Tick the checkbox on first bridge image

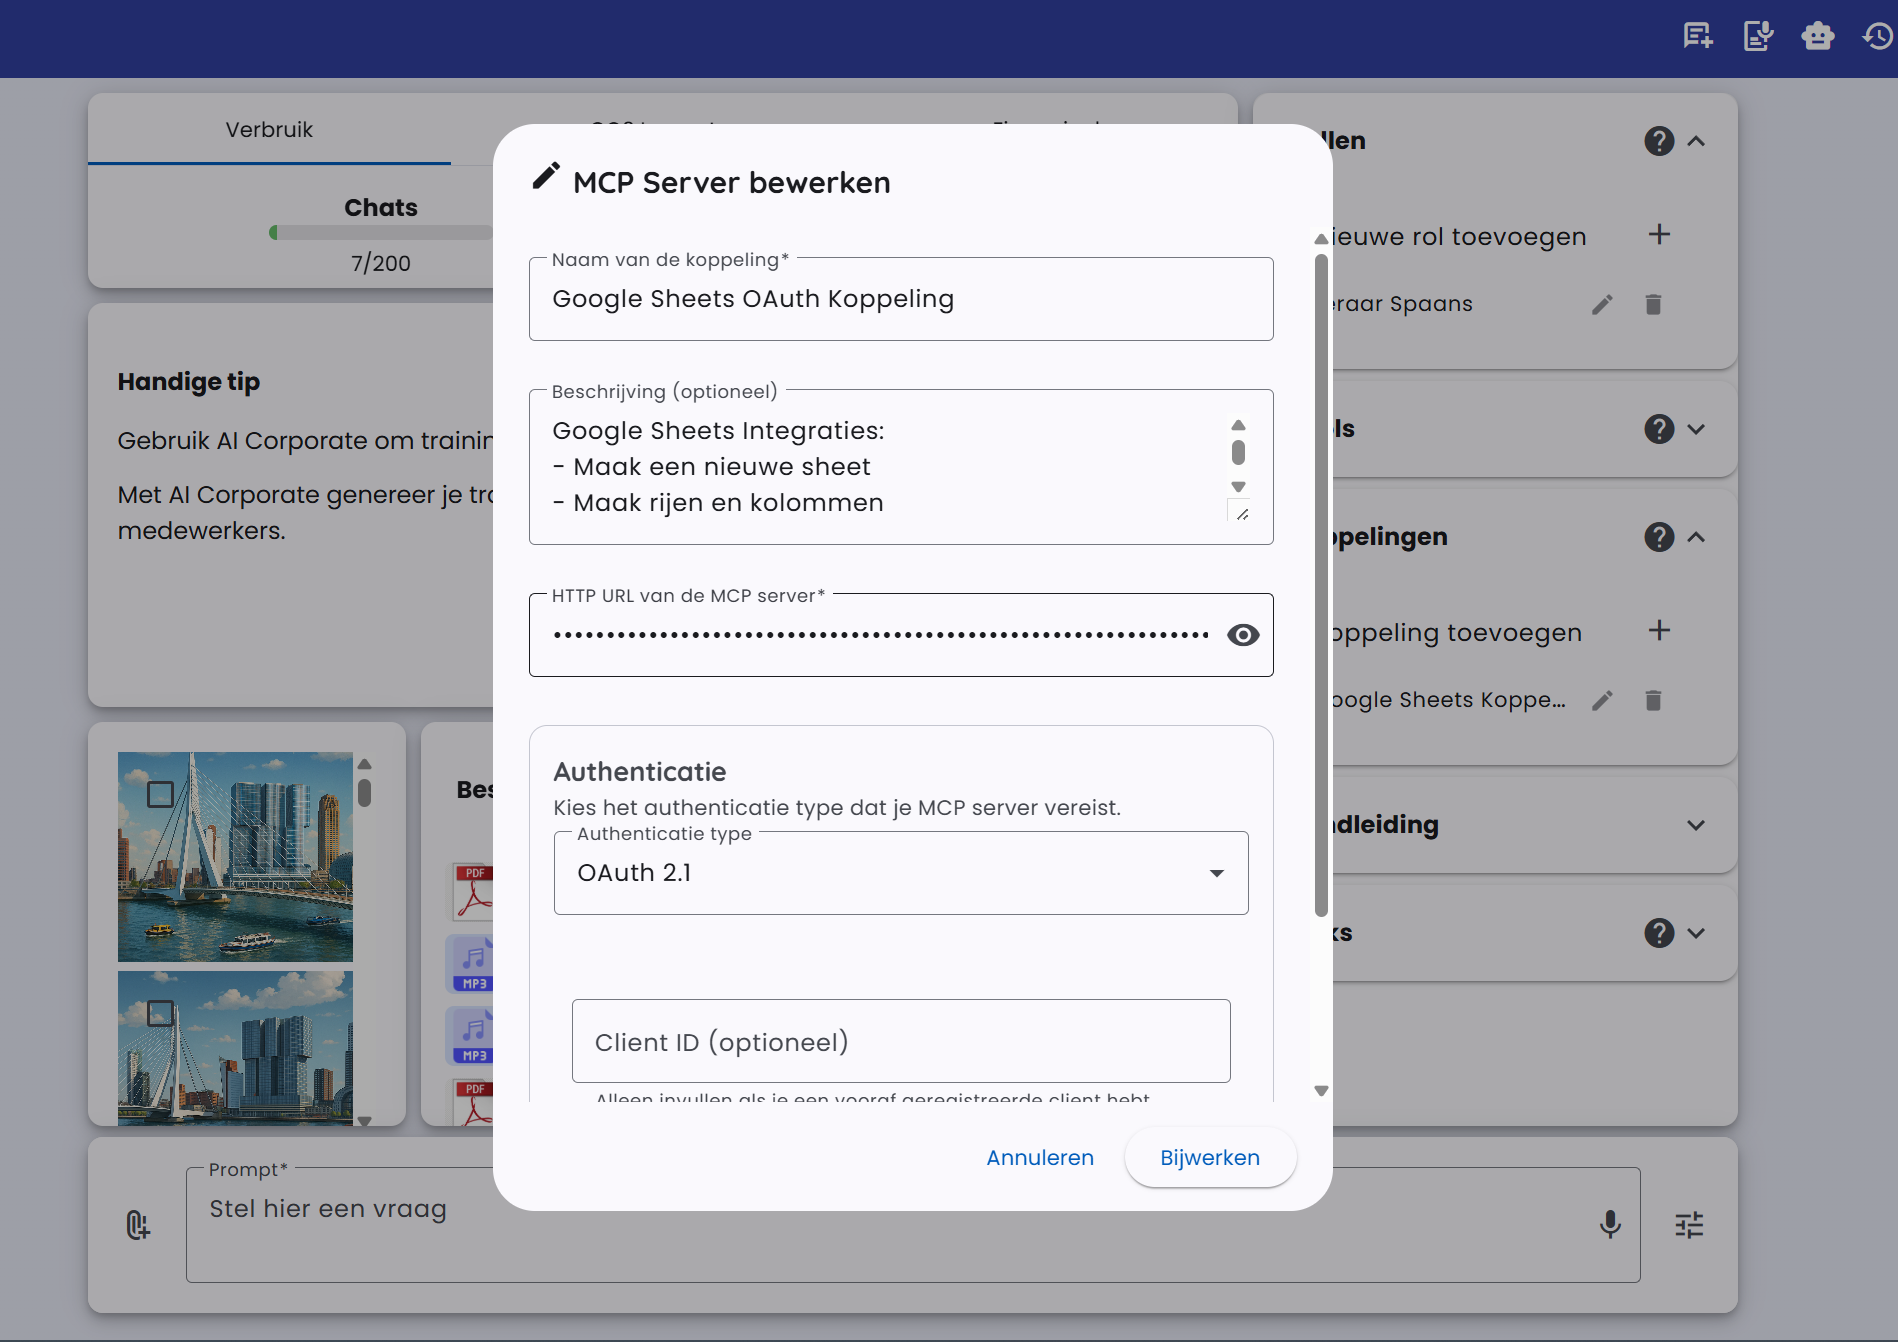pyautogui.click(x=160, y=794)
